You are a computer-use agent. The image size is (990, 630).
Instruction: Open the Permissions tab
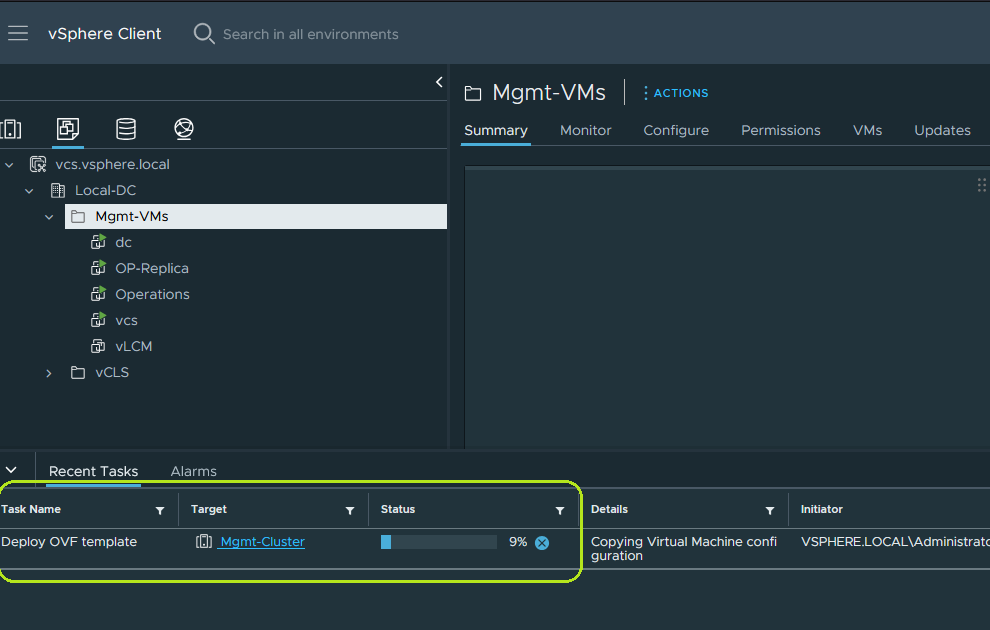click(x=780, y=131)
